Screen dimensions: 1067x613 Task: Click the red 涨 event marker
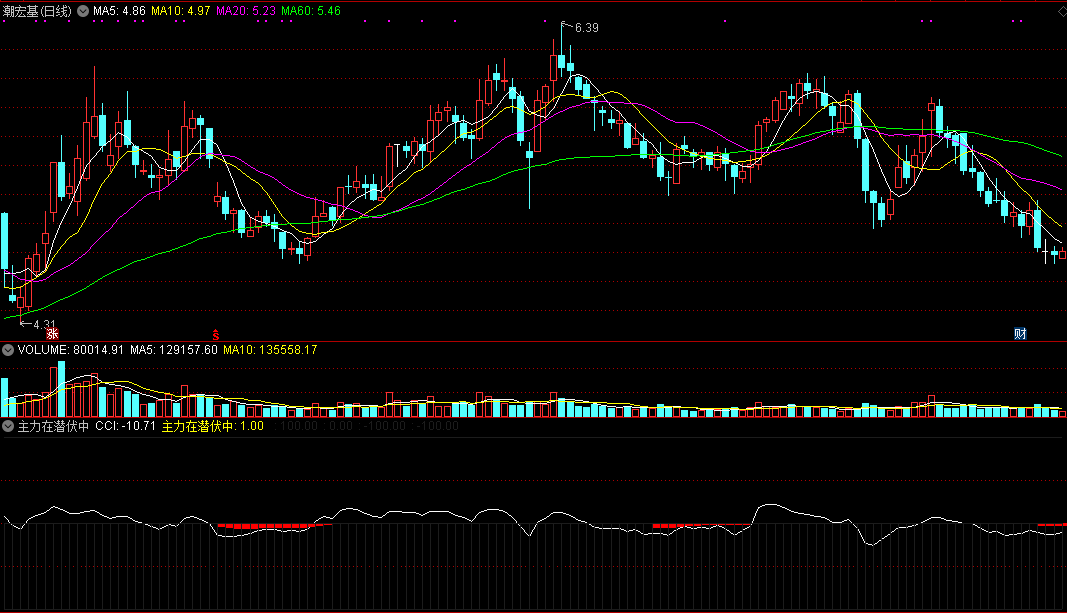52,333
